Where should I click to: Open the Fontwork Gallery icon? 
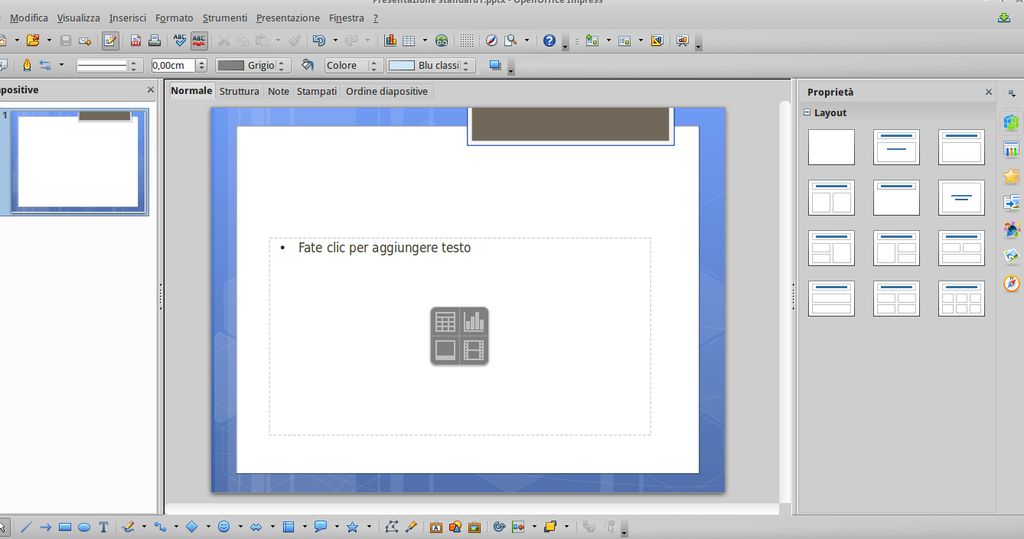[436, 527]
